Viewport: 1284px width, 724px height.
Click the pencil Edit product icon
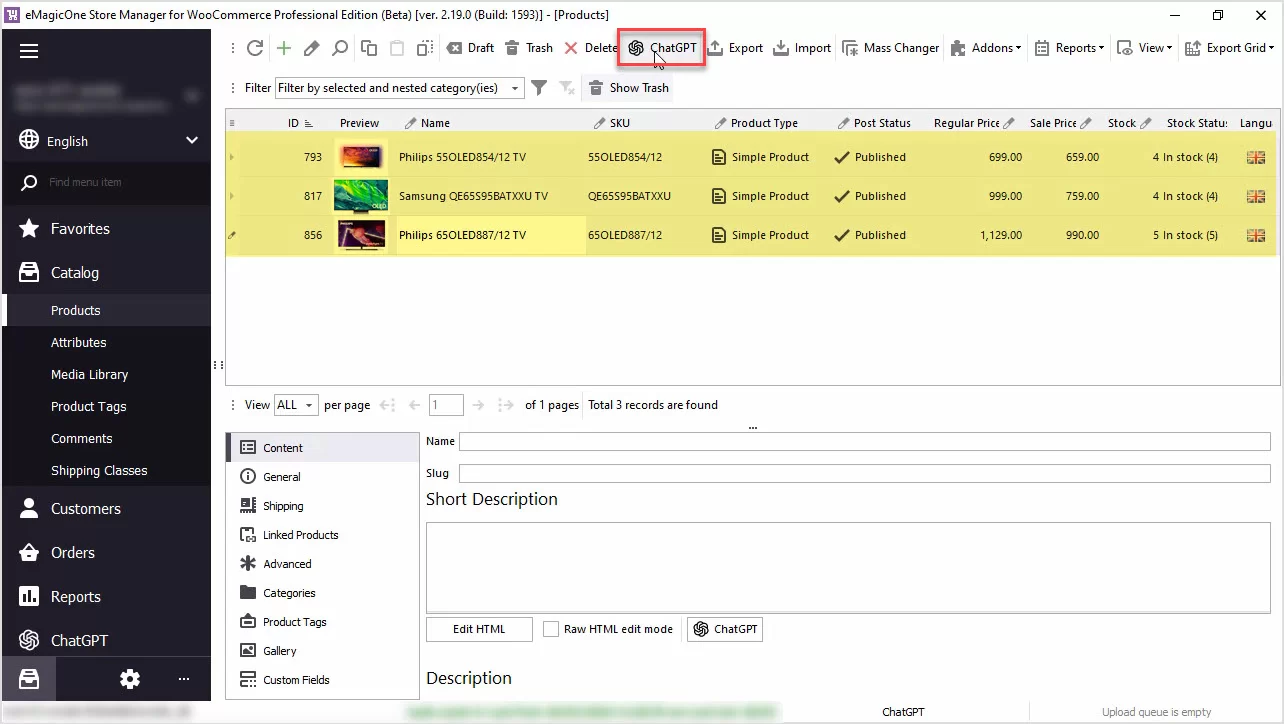[x=312, y=48]
